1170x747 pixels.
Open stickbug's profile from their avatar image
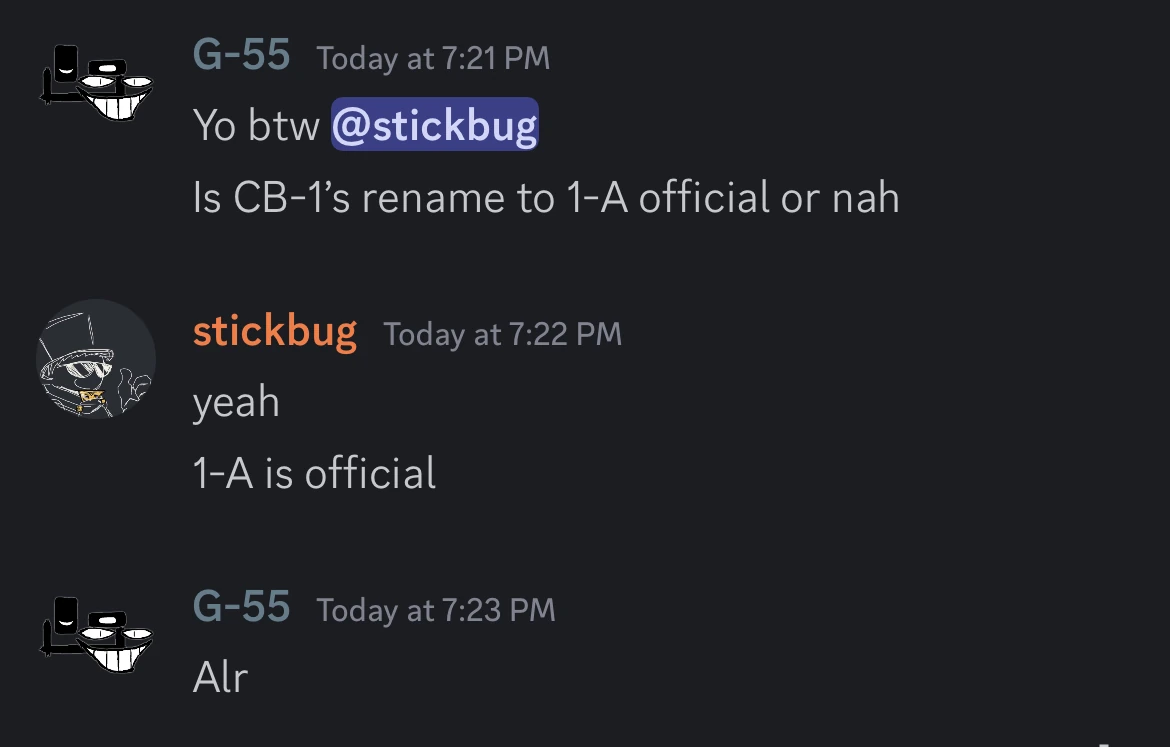point(96,358)
